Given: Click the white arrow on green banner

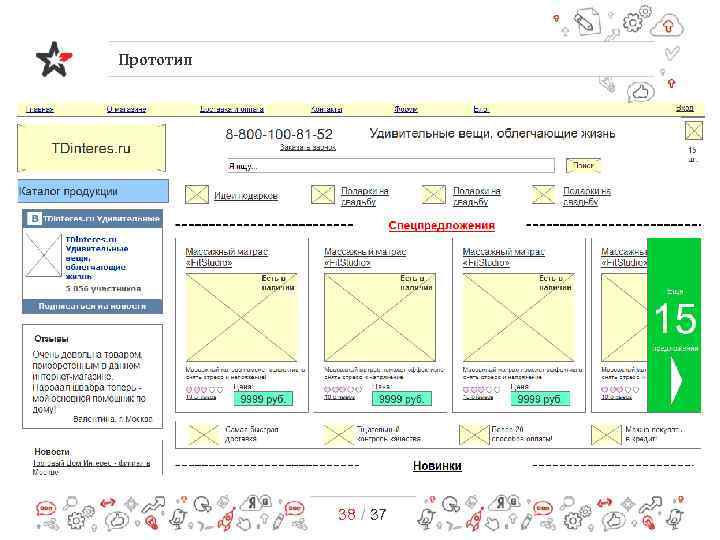Looking at the screenshot, I should pyautogui.click(x=676, y=380).
